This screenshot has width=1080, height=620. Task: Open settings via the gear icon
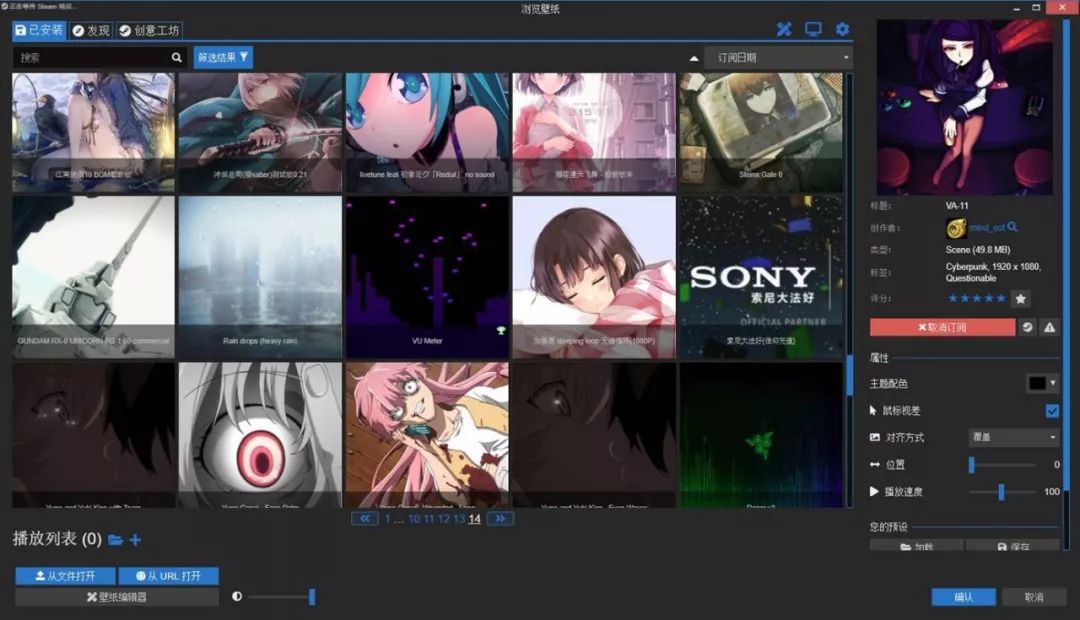842,30
